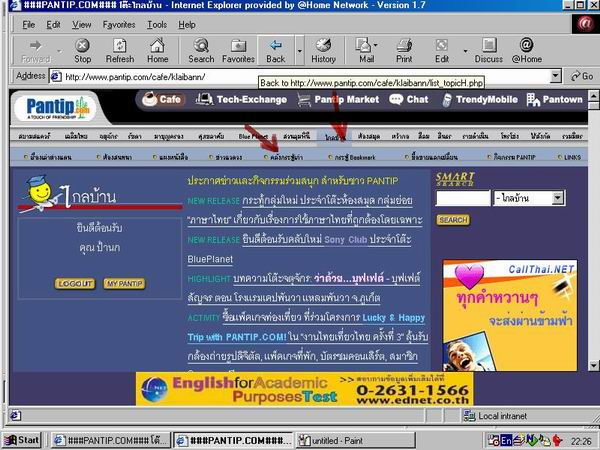Viewport: 600px width, 450px height.
Task: Open the TrendyMobile section
Action: [480, 99]
